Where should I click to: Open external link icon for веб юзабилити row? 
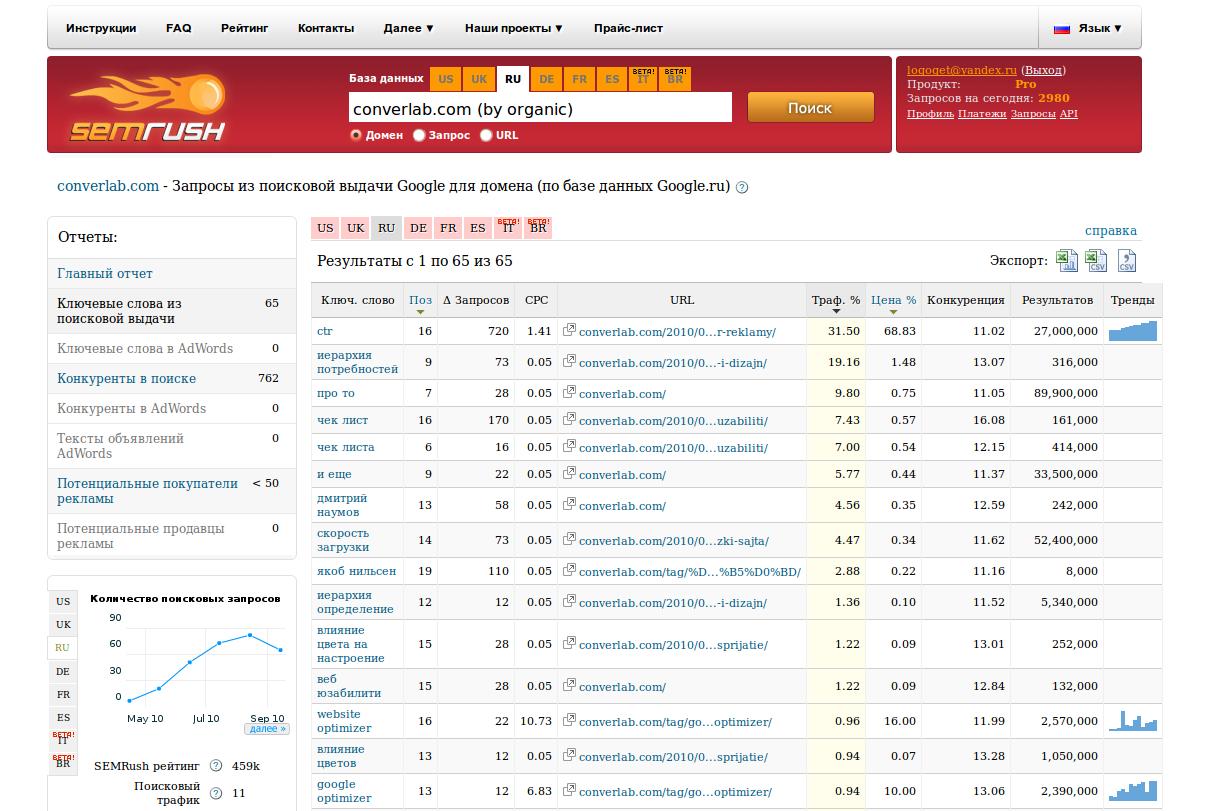click(x=569, y=685)
